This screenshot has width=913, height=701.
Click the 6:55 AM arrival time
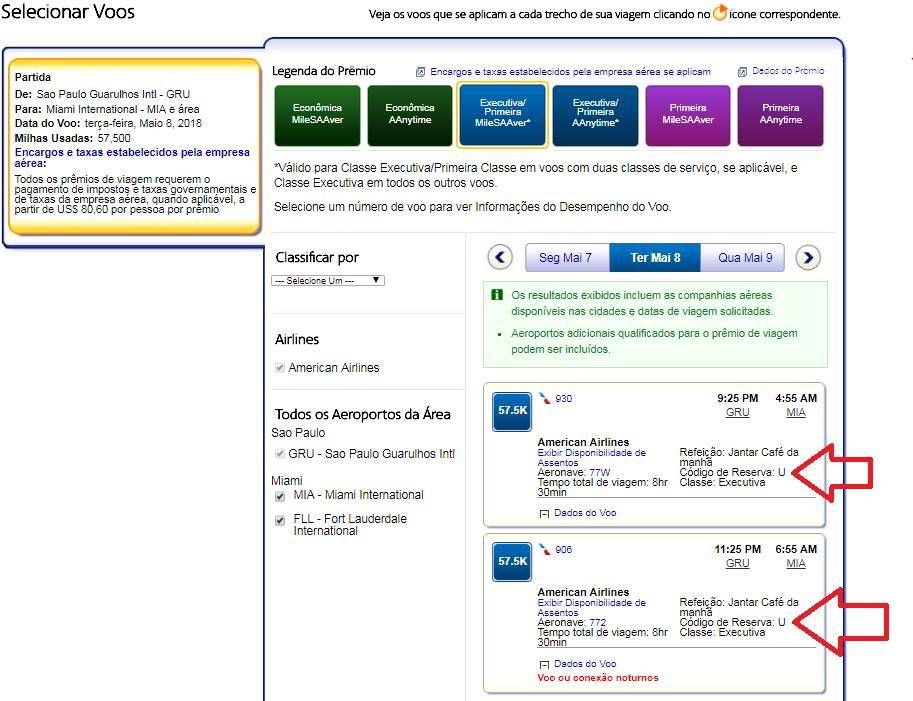coord(796,549)
